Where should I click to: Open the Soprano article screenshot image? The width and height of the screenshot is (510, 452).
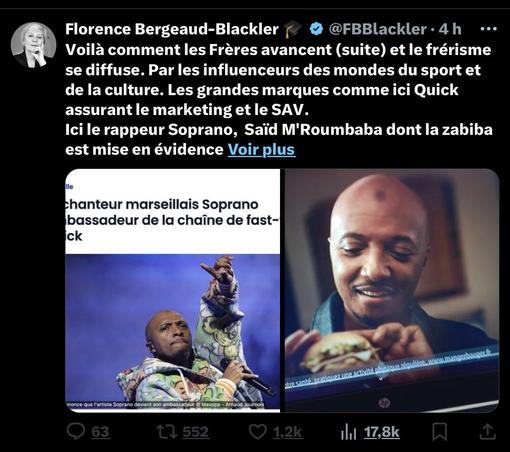[173, 290]
